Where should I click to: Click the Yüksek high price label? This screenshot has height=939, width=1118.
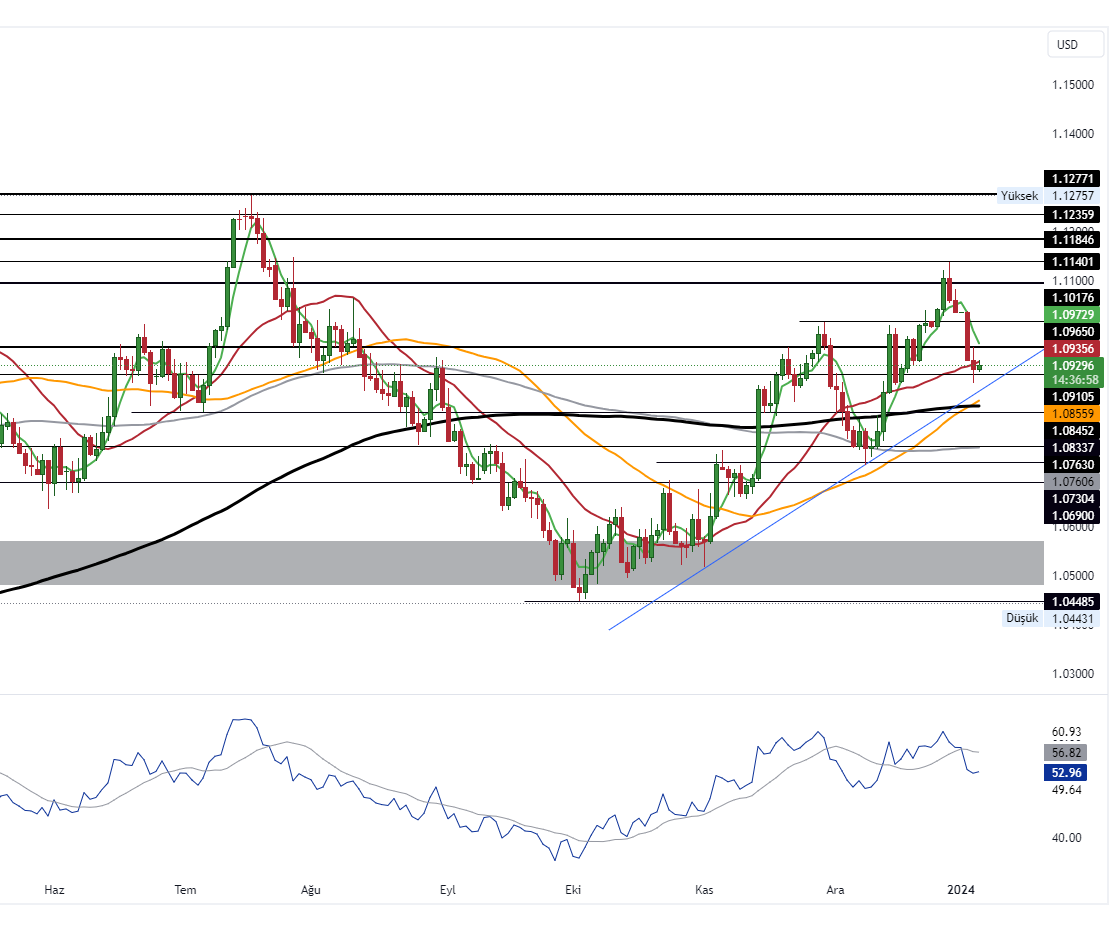coord(1019,196)
